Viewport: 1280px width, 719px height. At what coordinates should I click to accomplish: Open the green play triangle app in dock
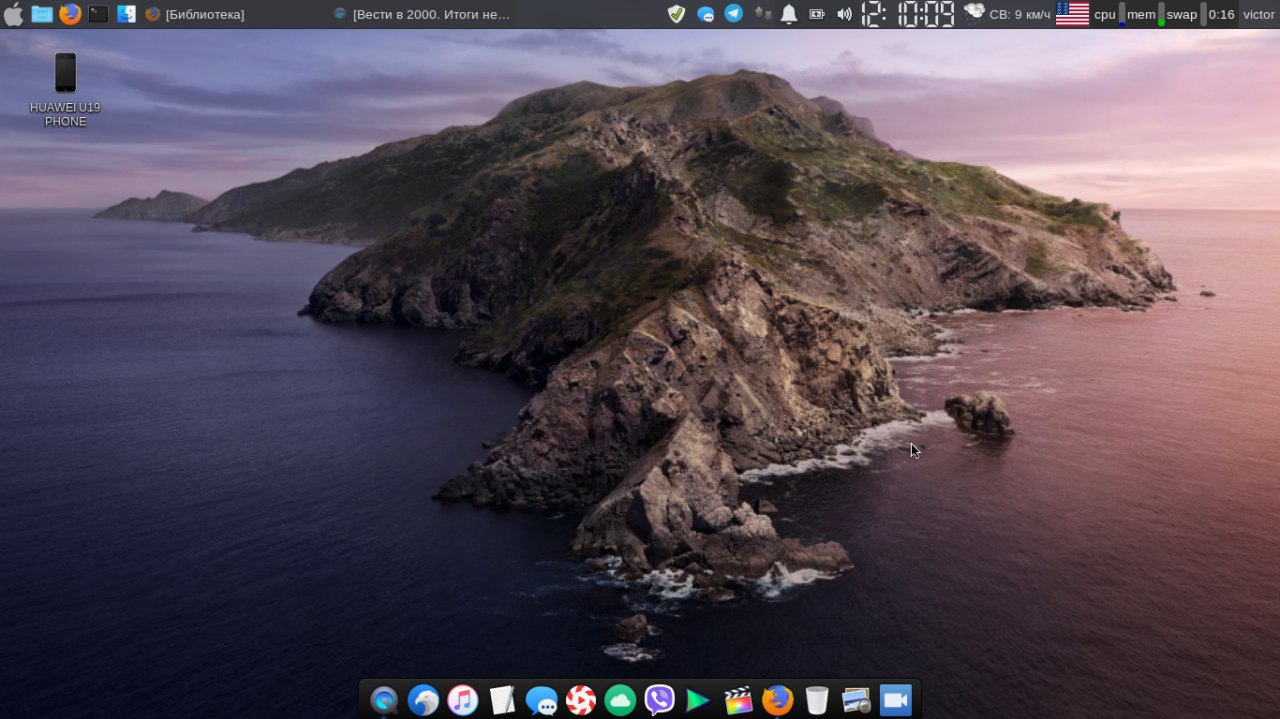pyautogui.click(x=698, y=700)
